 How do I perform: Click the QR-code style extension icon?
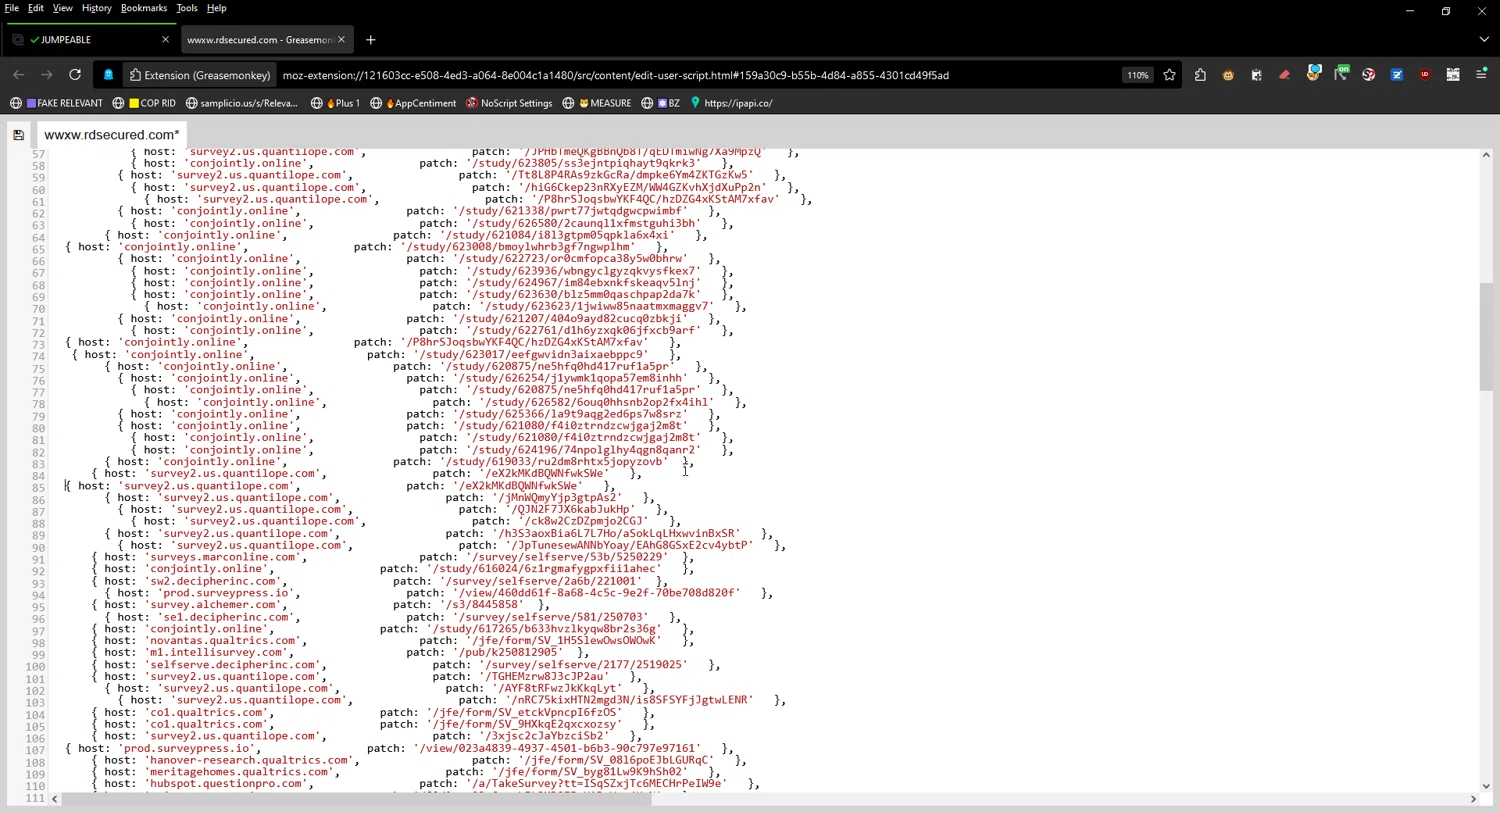pos(1453,75)
